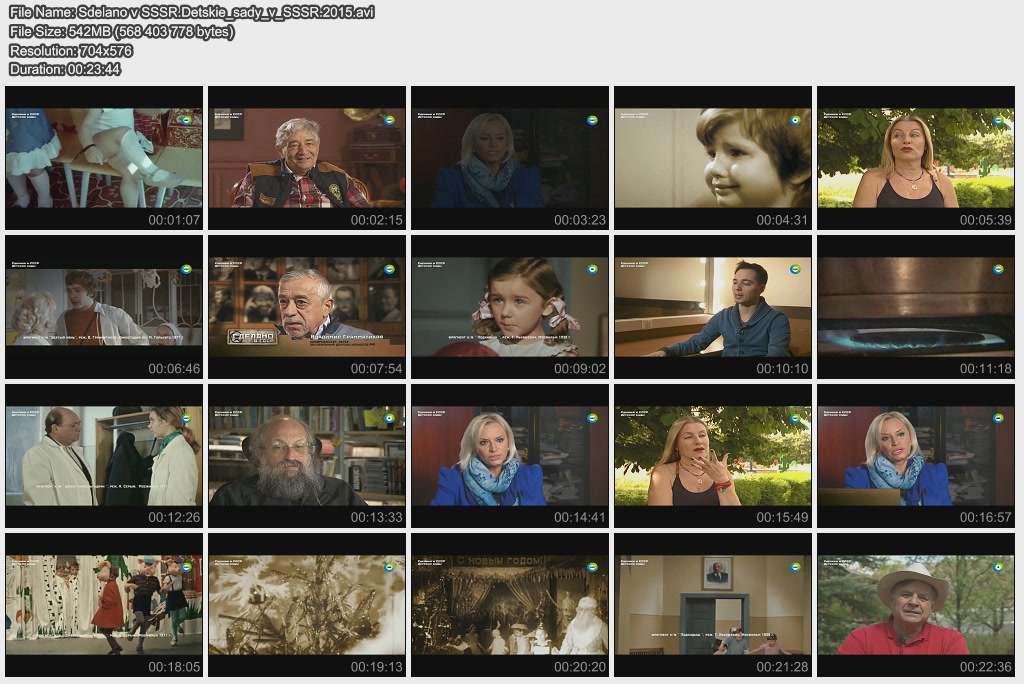Click channel logo in the 00:03:23 frame
Screen dimensions: 1024x684
click(x=592, y=120)
